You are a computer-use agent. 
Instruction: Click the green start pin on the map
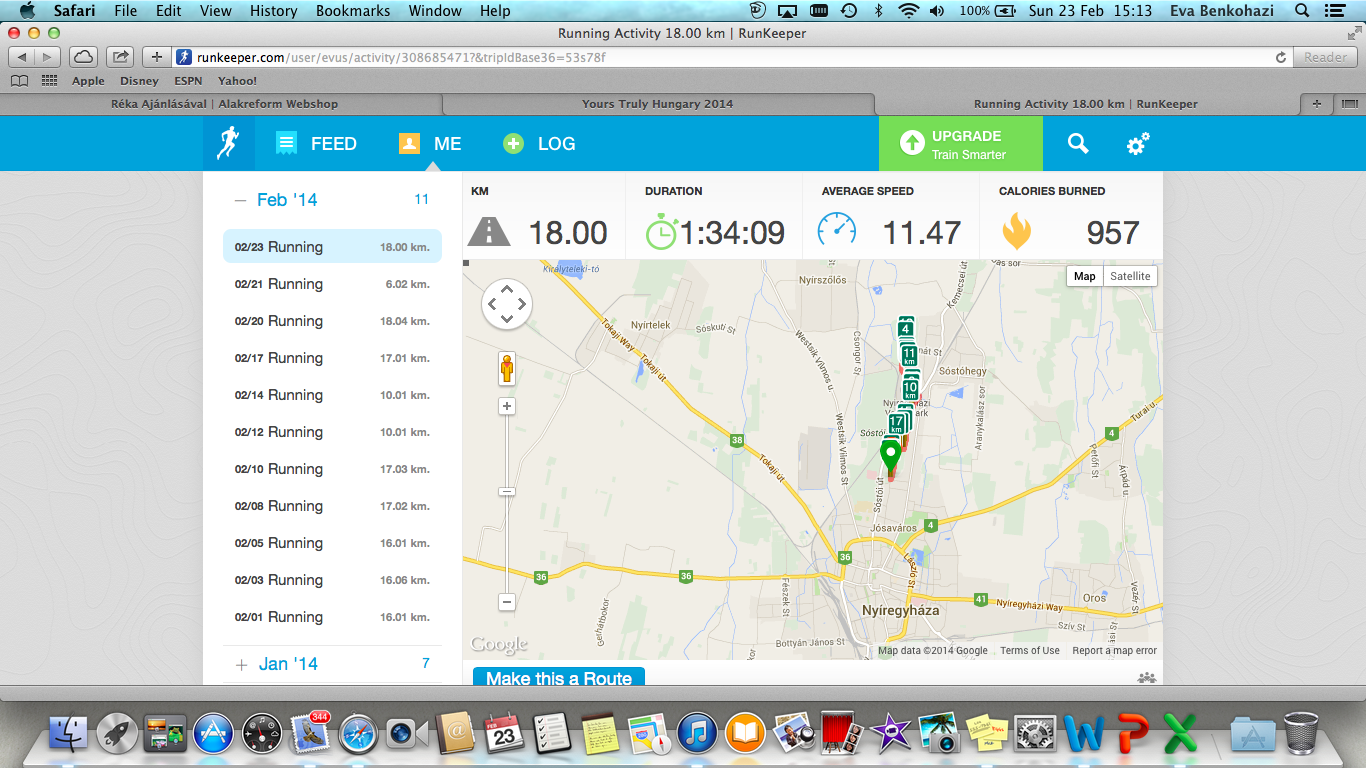889,457
